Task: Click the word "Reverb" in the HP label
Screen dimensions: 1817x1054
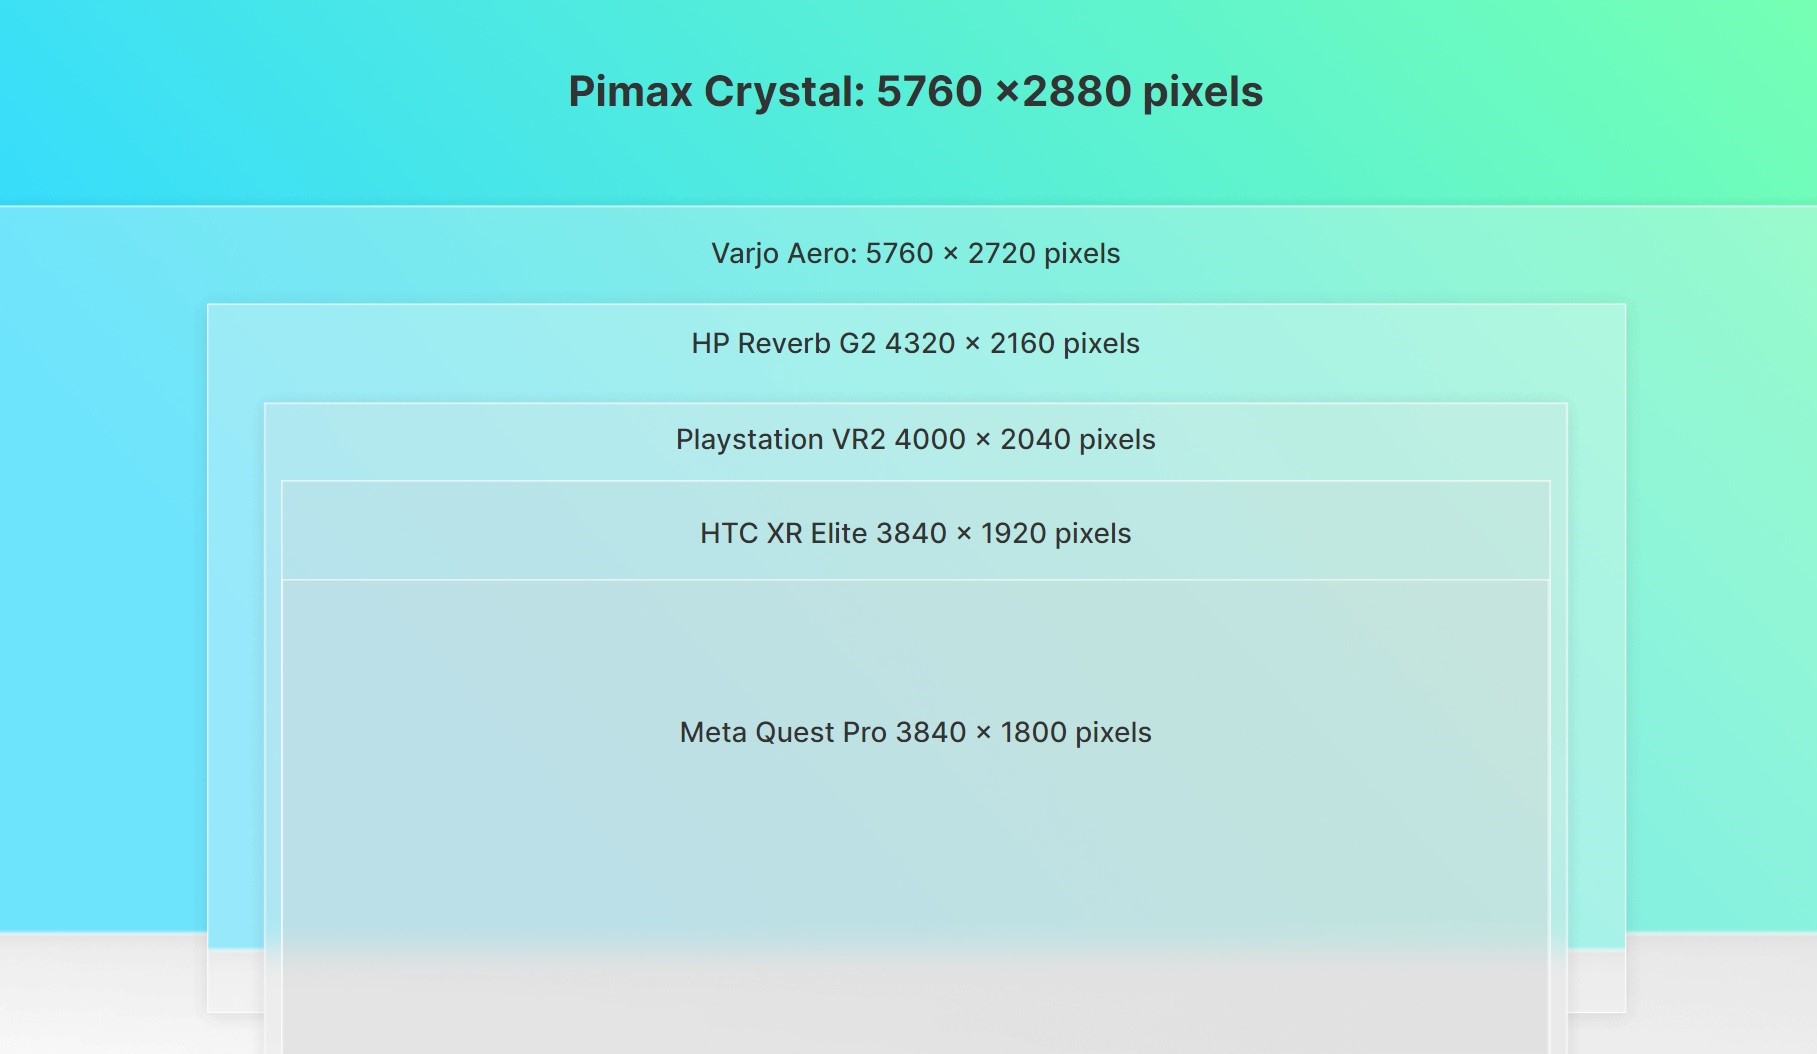Action: point(784,344)
